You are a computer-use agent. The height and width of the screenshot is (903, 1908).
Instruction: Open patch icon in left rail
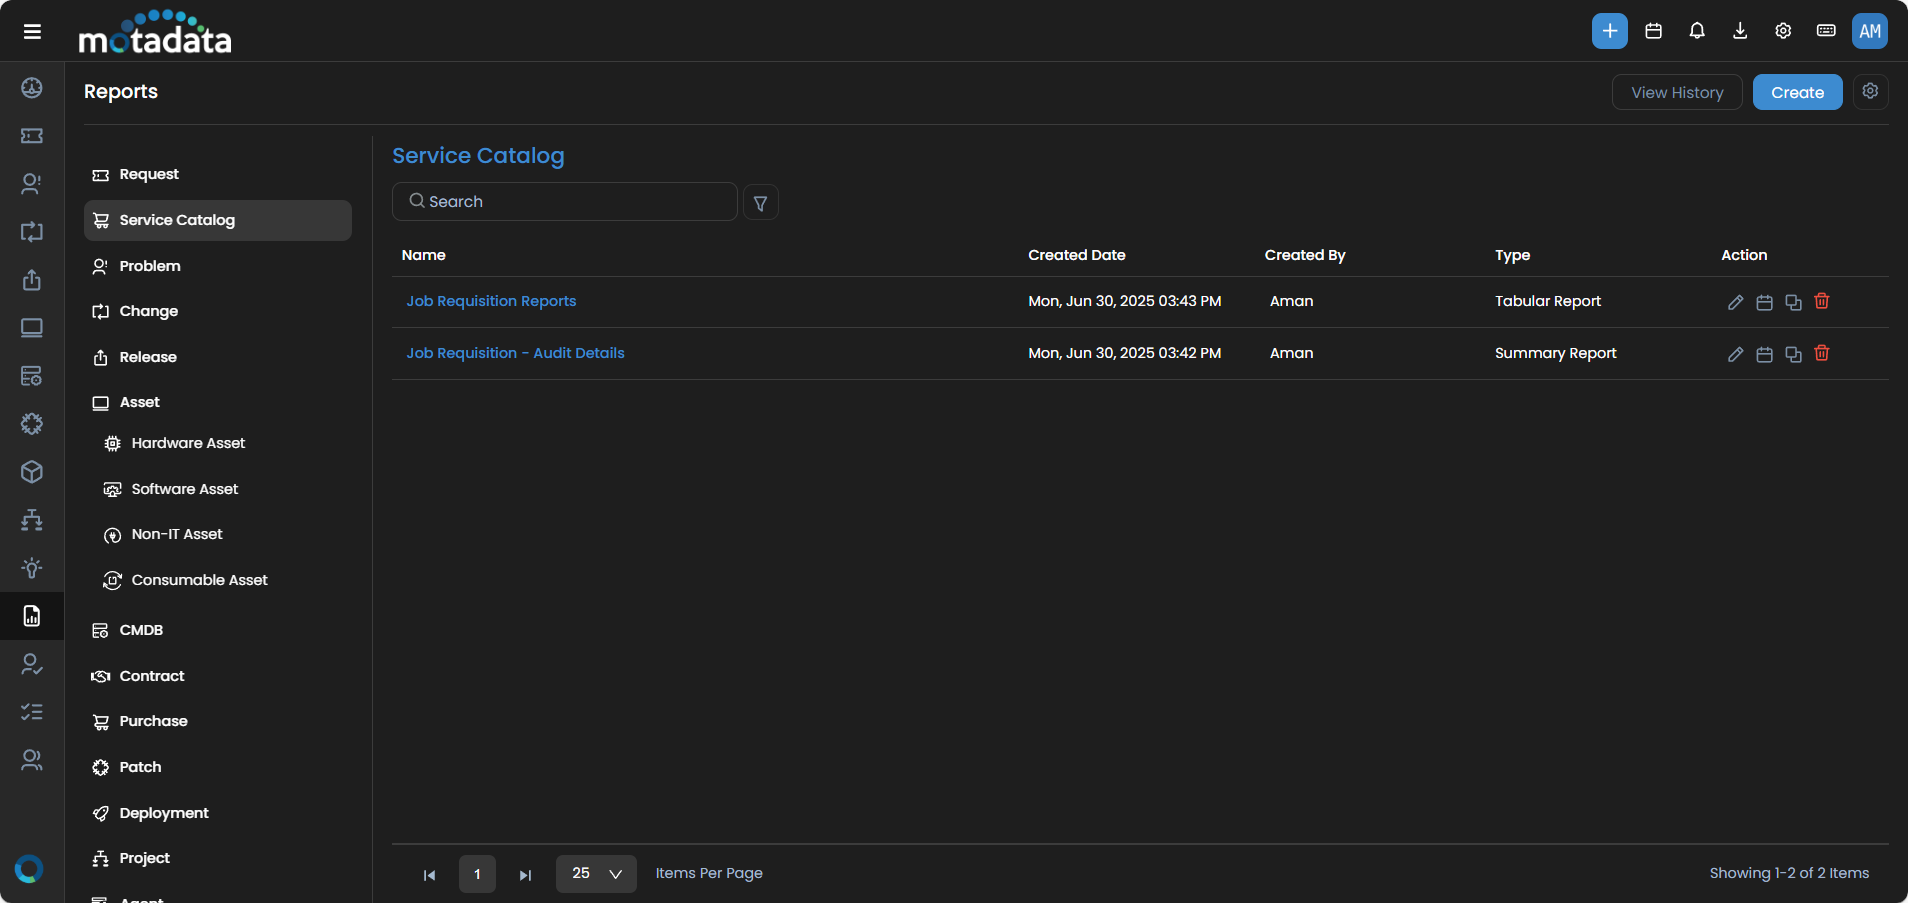(32, 424)
